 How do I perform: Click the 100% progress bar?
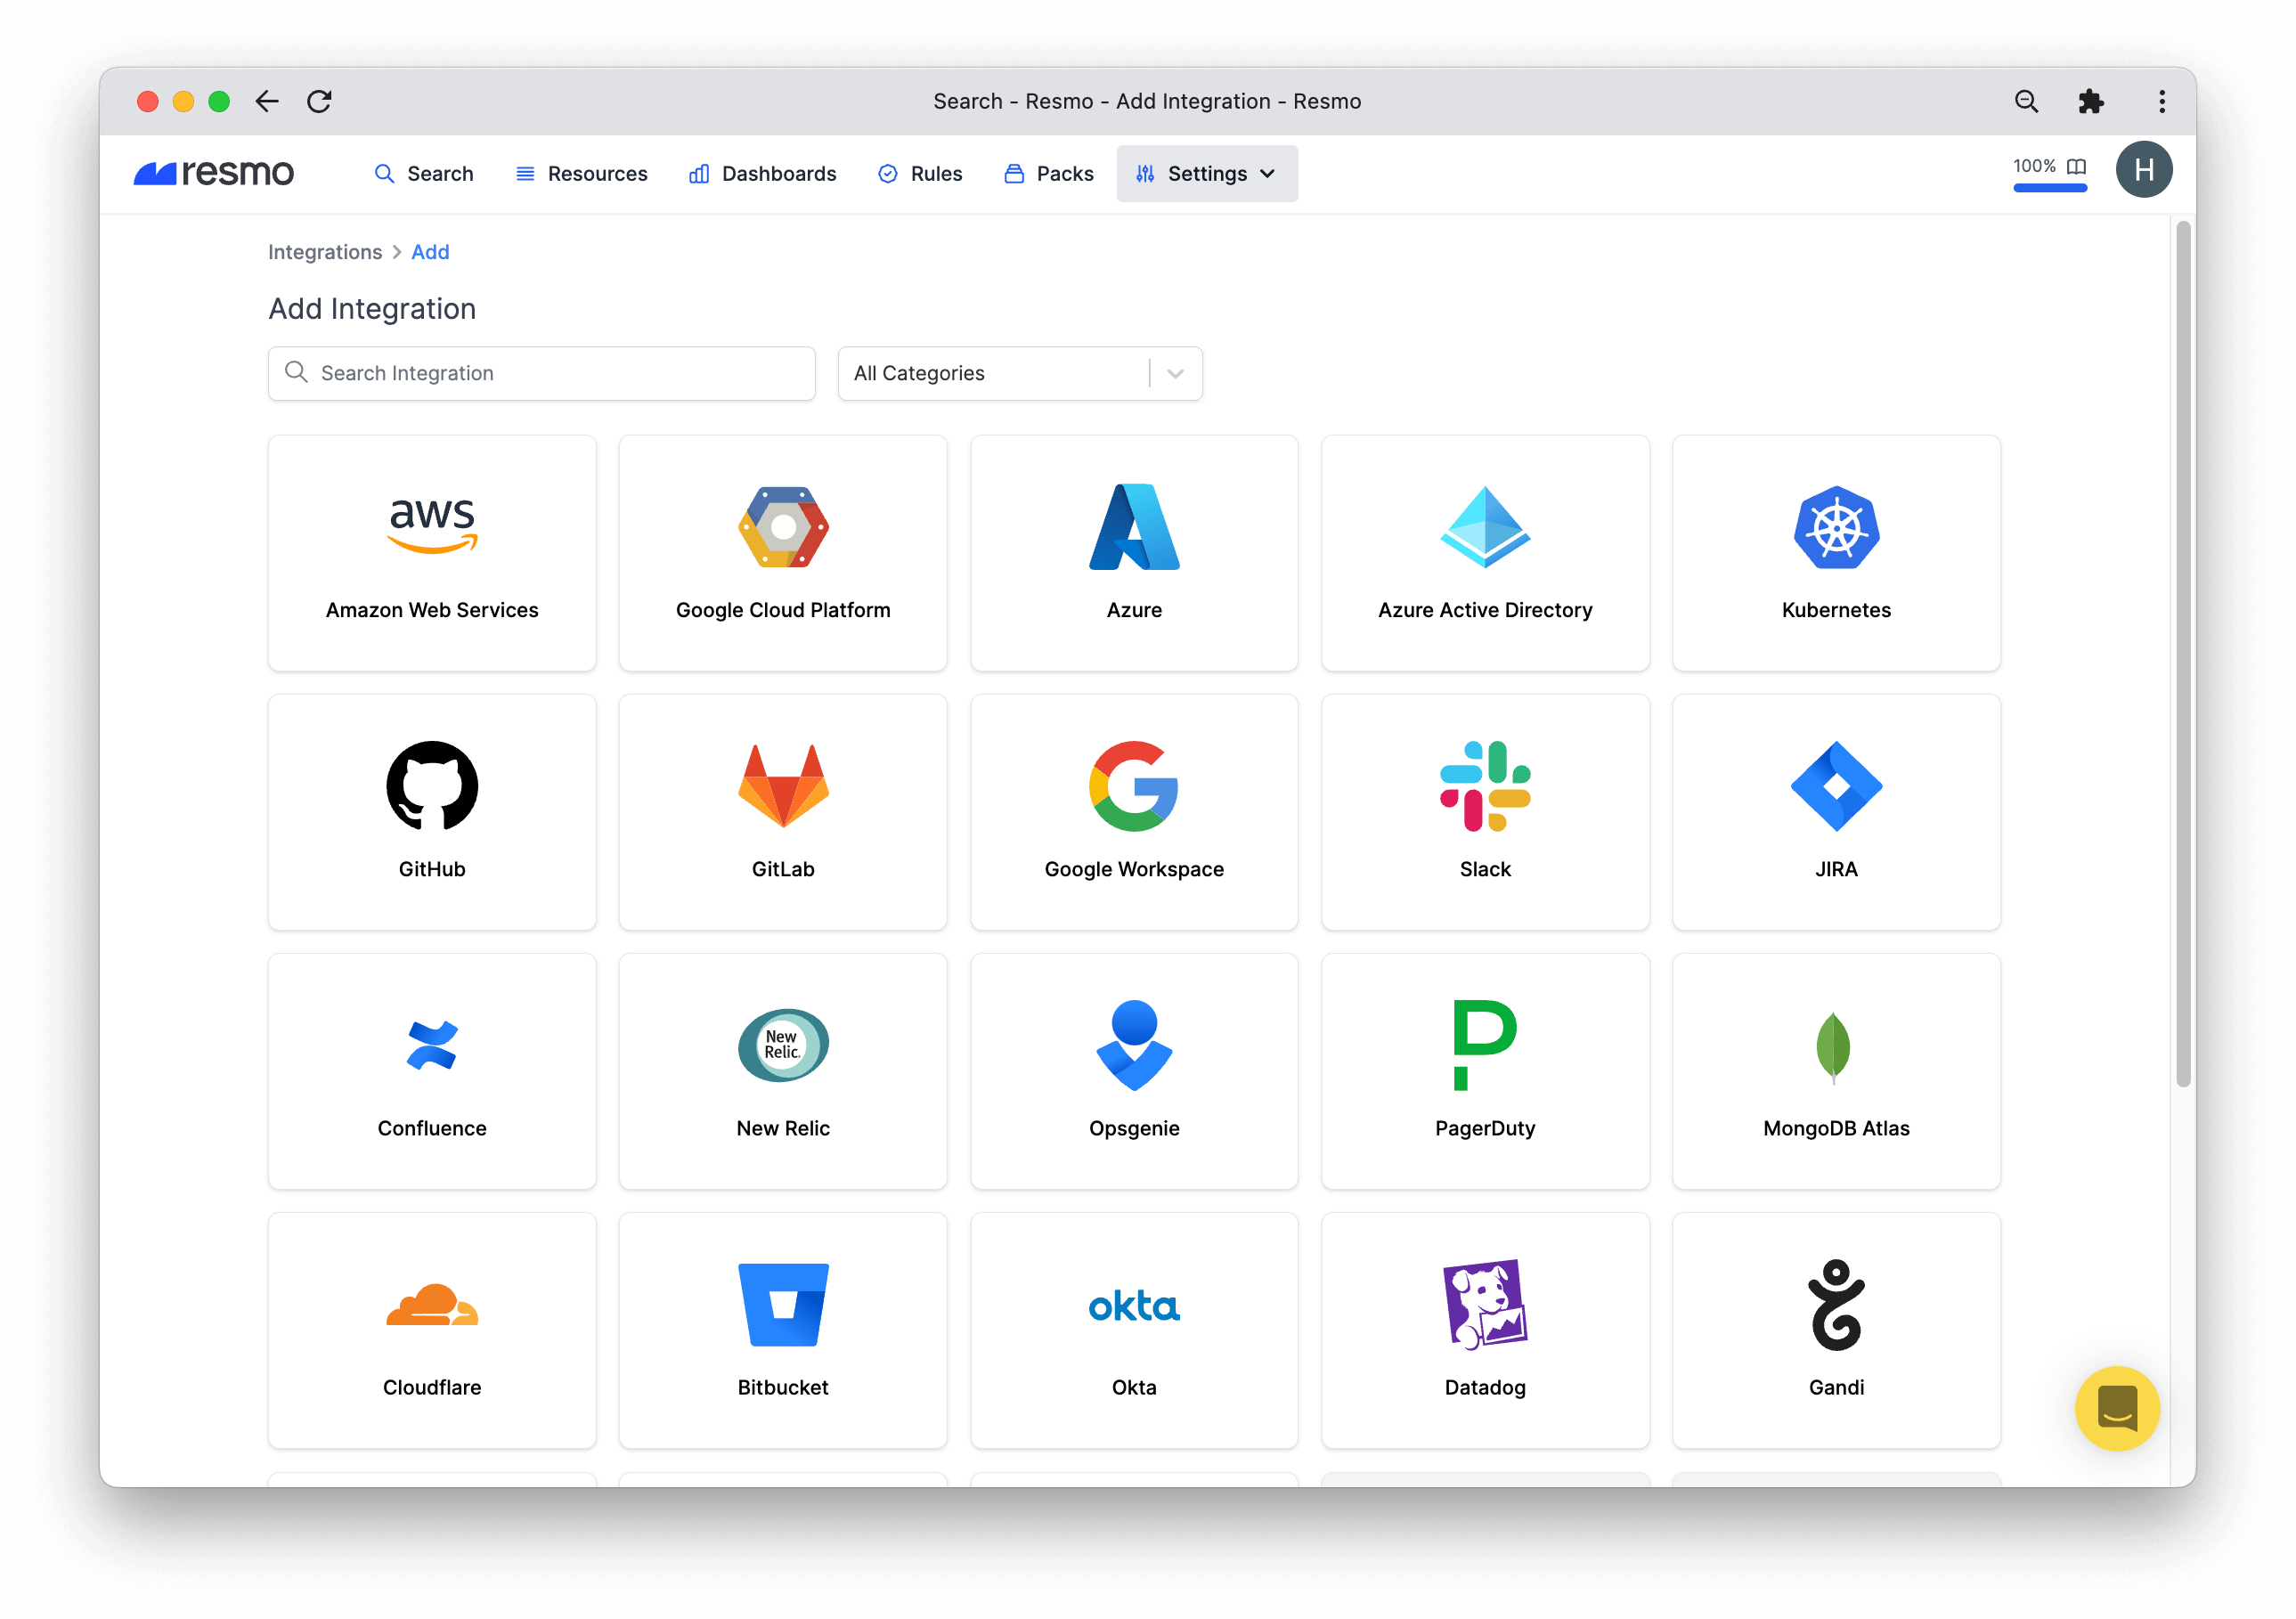[2050, 188]
